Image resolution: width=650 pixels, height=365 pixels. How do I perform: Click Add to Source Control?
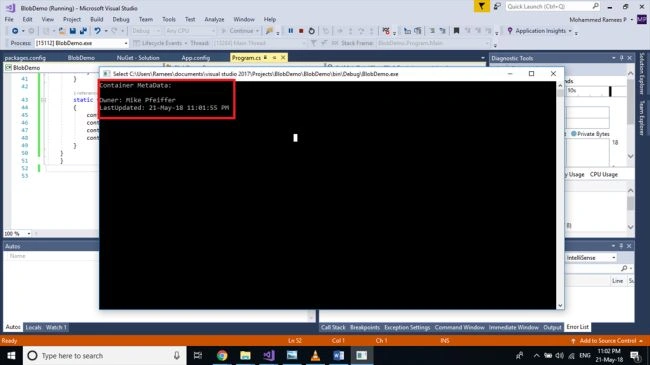(607, 341)
